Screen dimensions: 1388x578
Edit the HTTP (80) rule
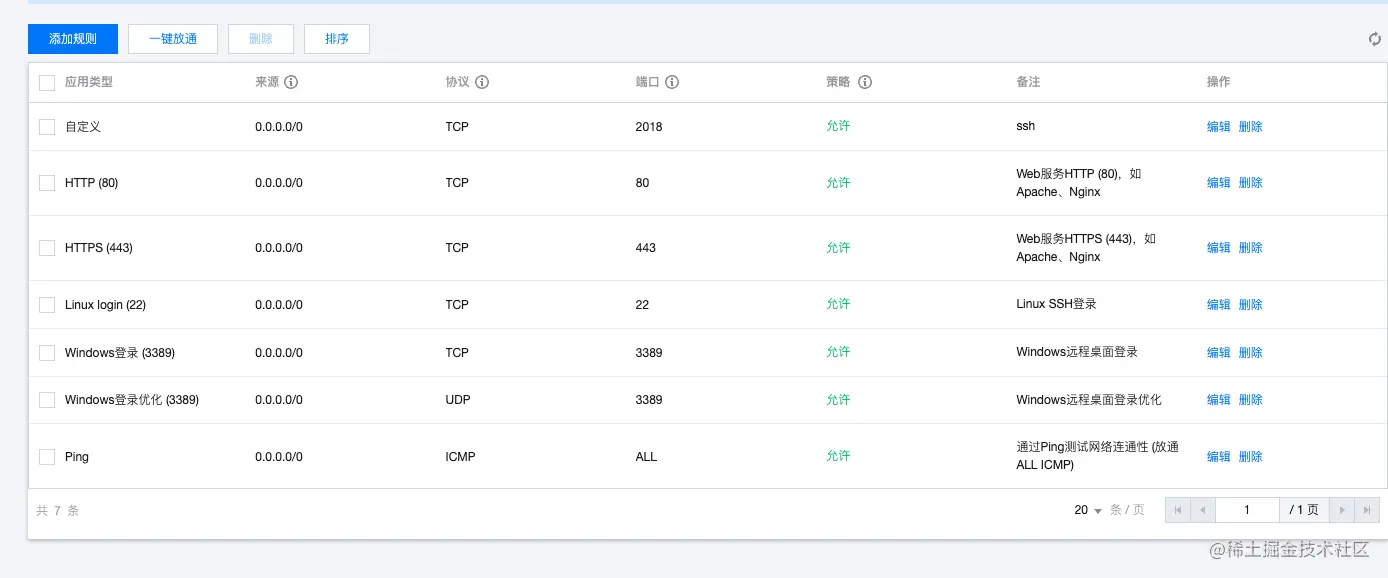(1219, 183)
